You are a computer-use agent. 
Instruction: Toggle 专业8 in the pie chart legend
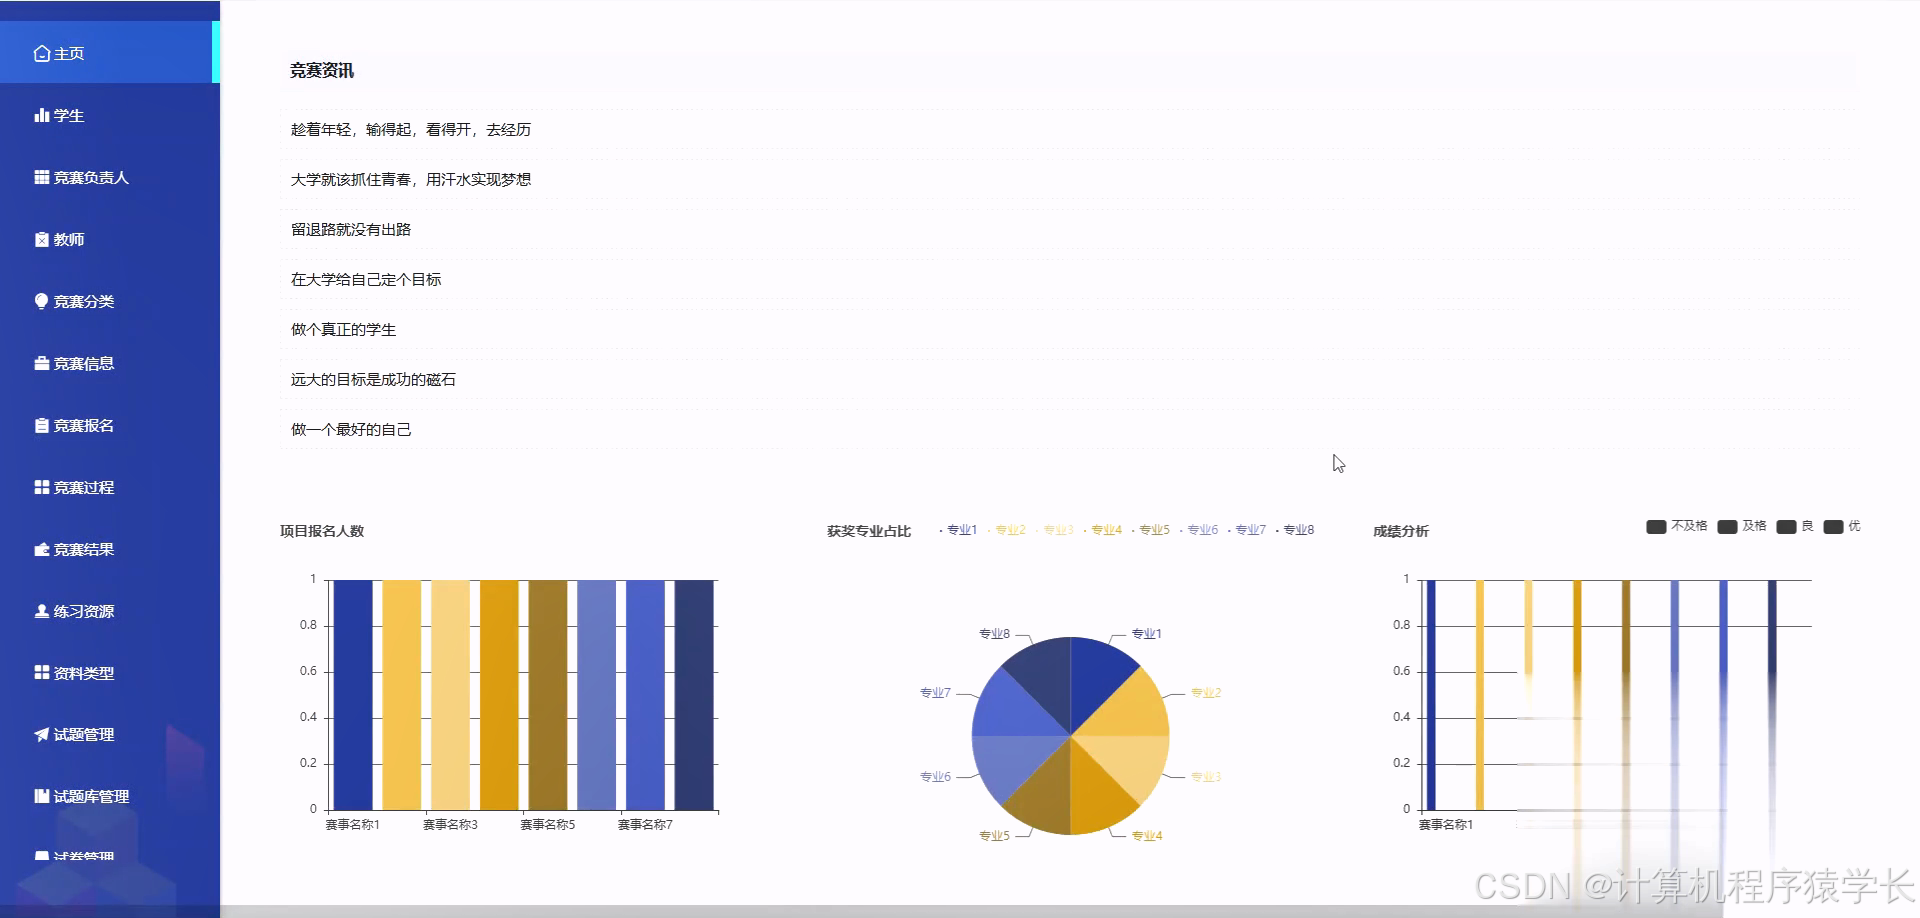1294,530
